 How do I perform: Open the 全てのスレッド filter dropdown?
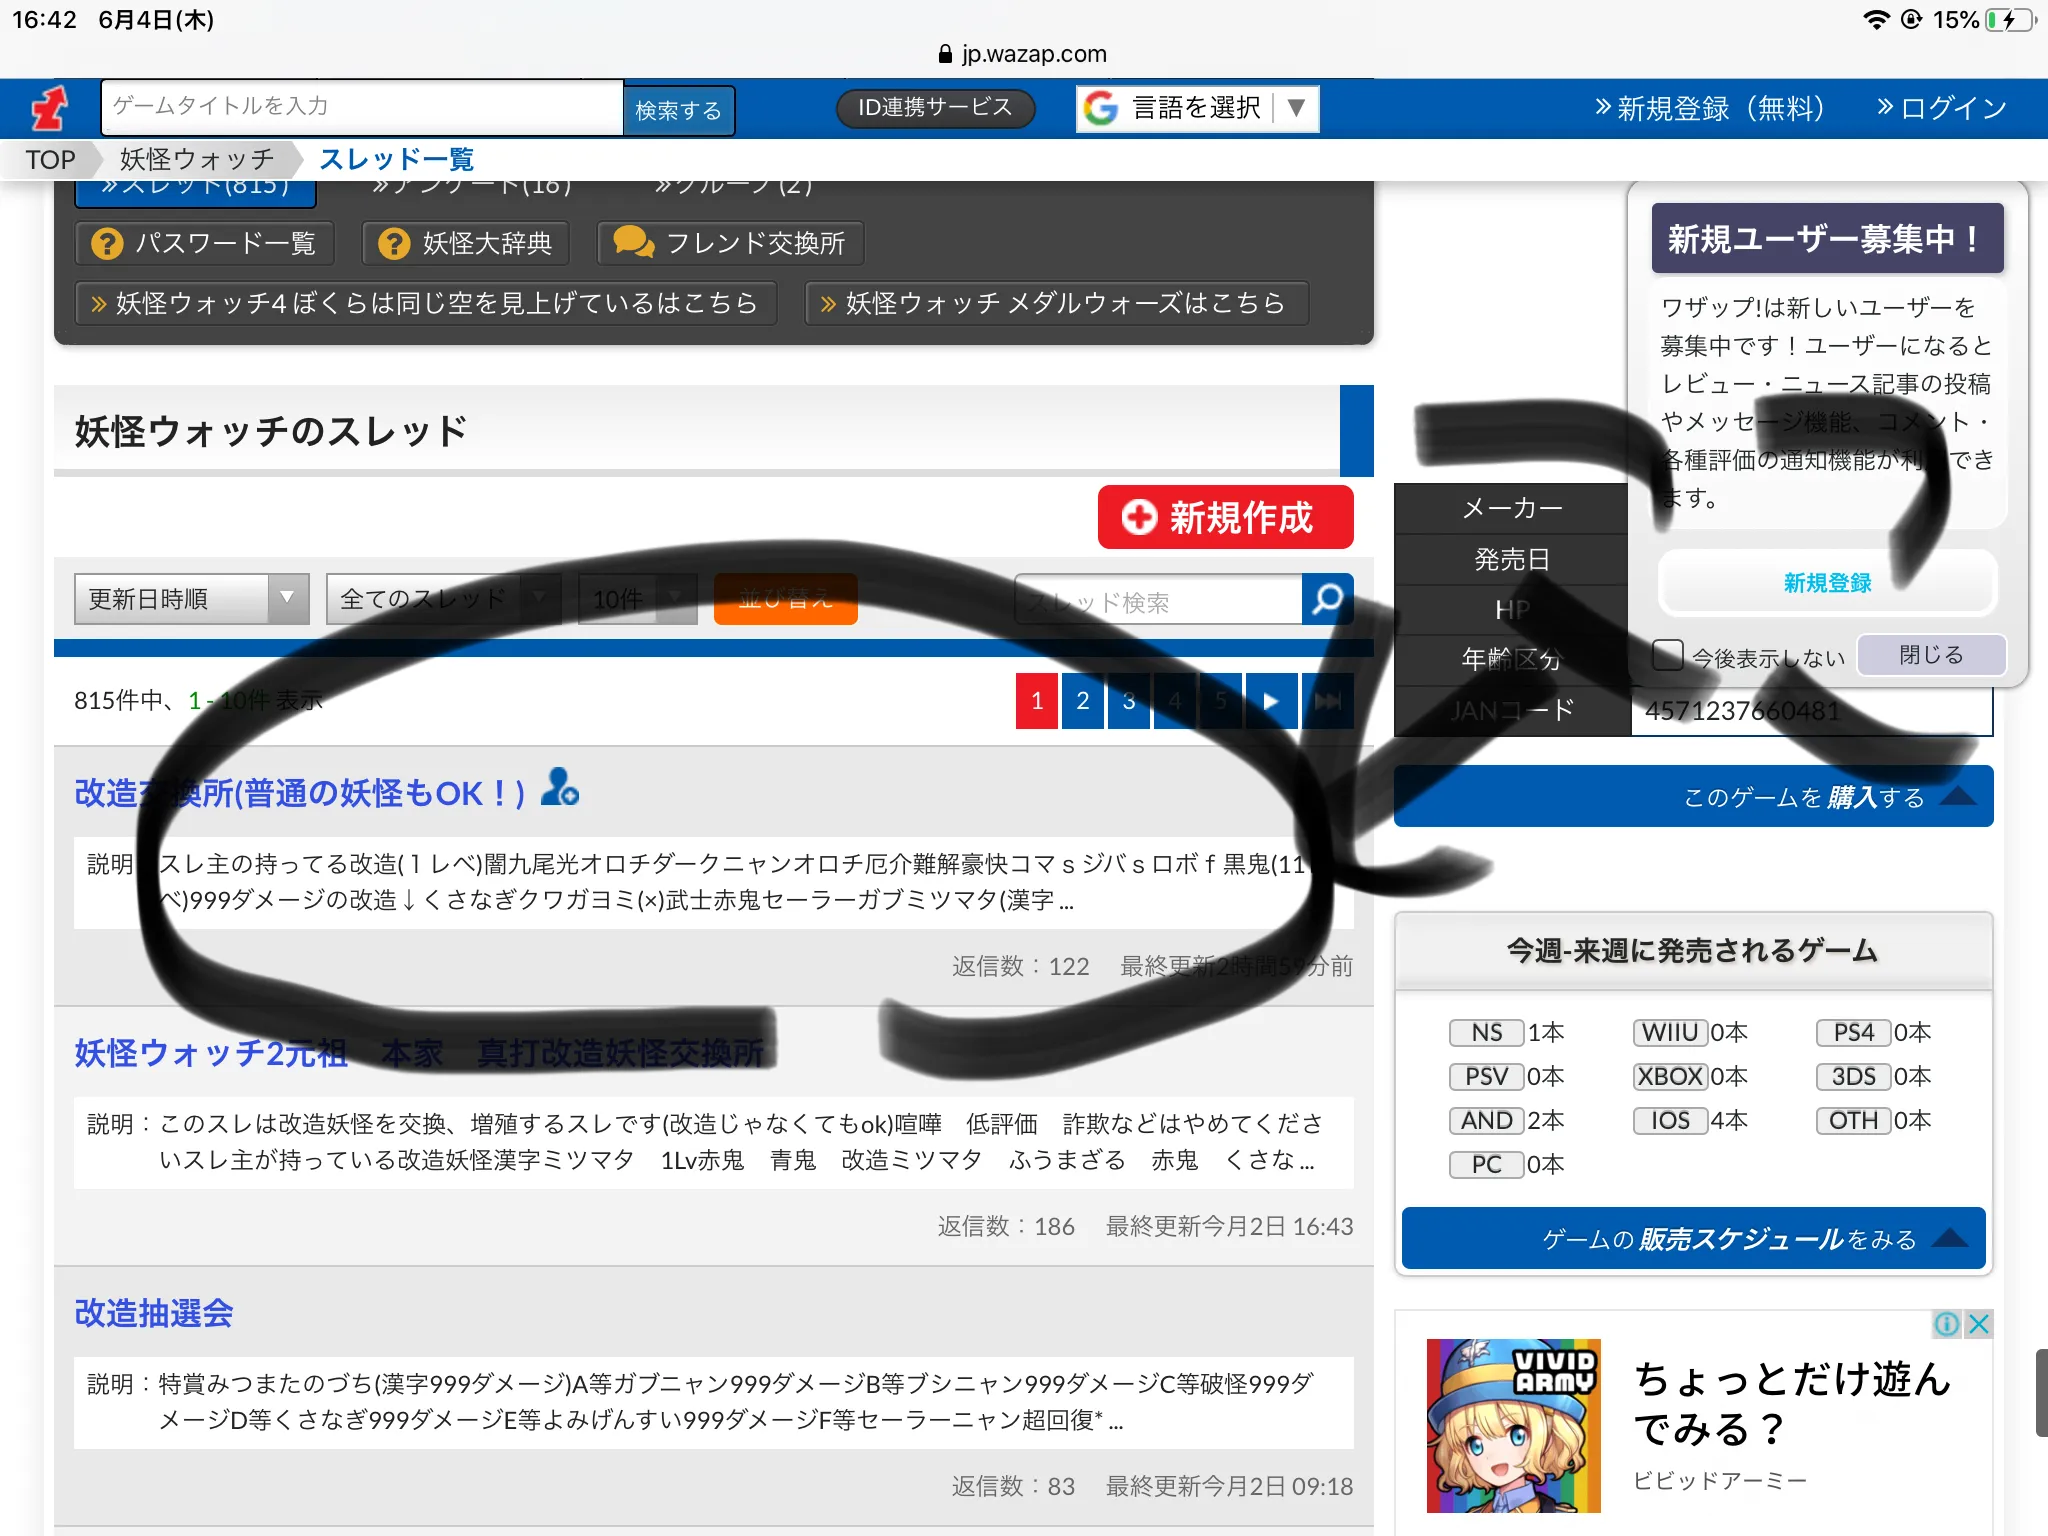(x=443, y=599)
